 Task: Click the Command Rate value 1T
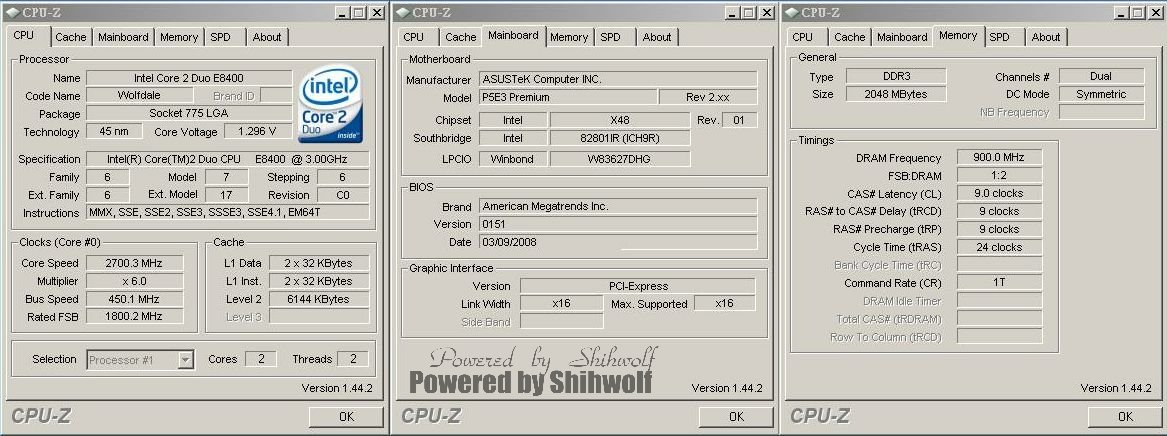pos(1000,283)
